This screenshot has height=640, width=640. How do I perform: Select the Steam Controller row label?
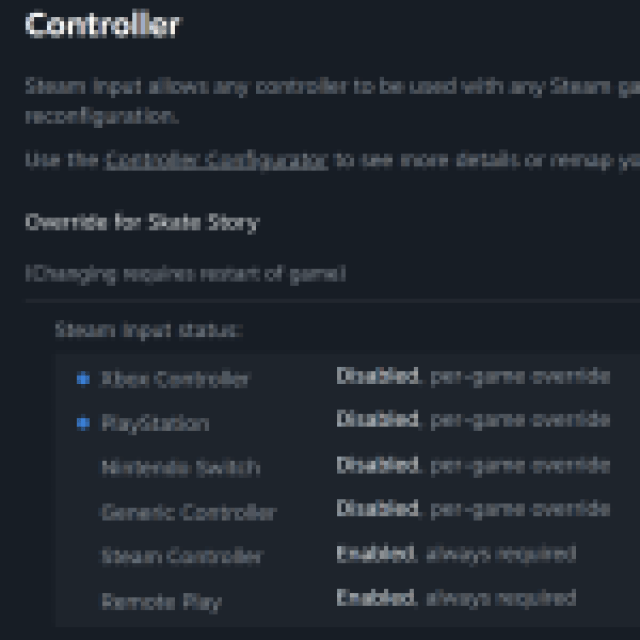pyautogui.click(x=181, y=556)
